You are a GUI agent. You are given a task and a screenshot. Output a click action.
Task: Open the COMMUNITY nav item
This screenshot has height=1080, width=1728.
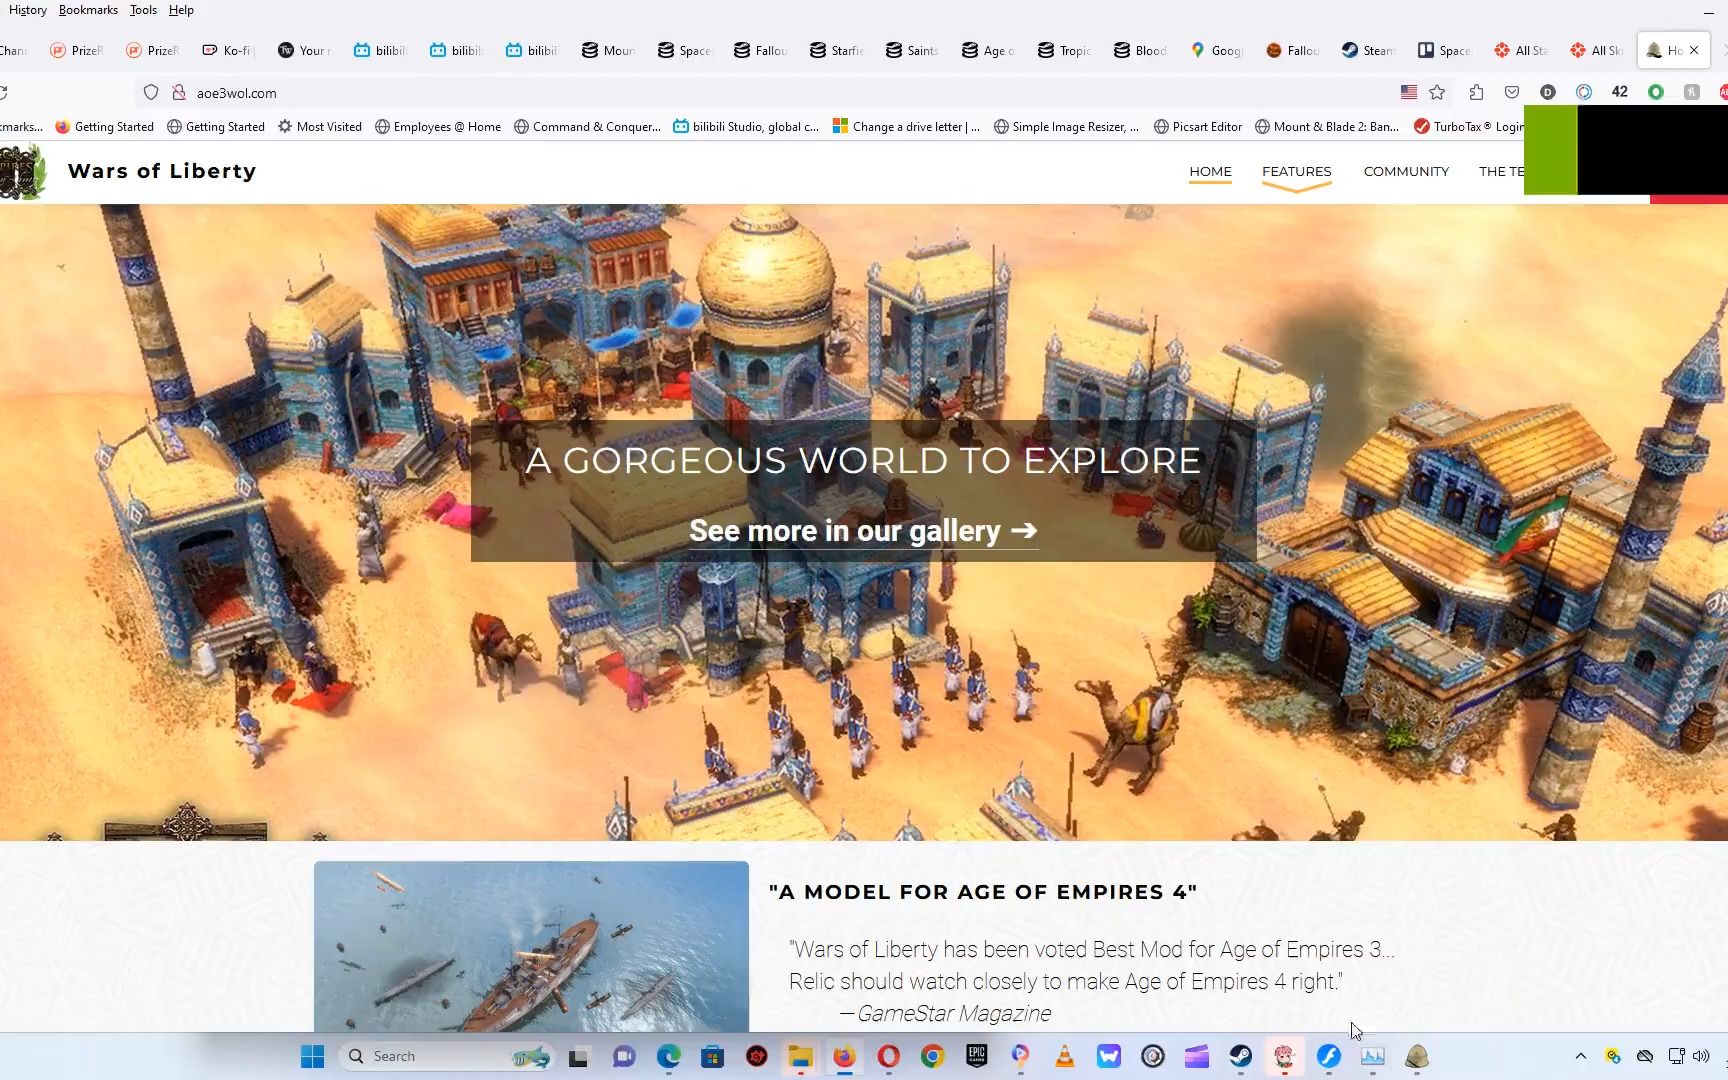[x=1406, y=171]
